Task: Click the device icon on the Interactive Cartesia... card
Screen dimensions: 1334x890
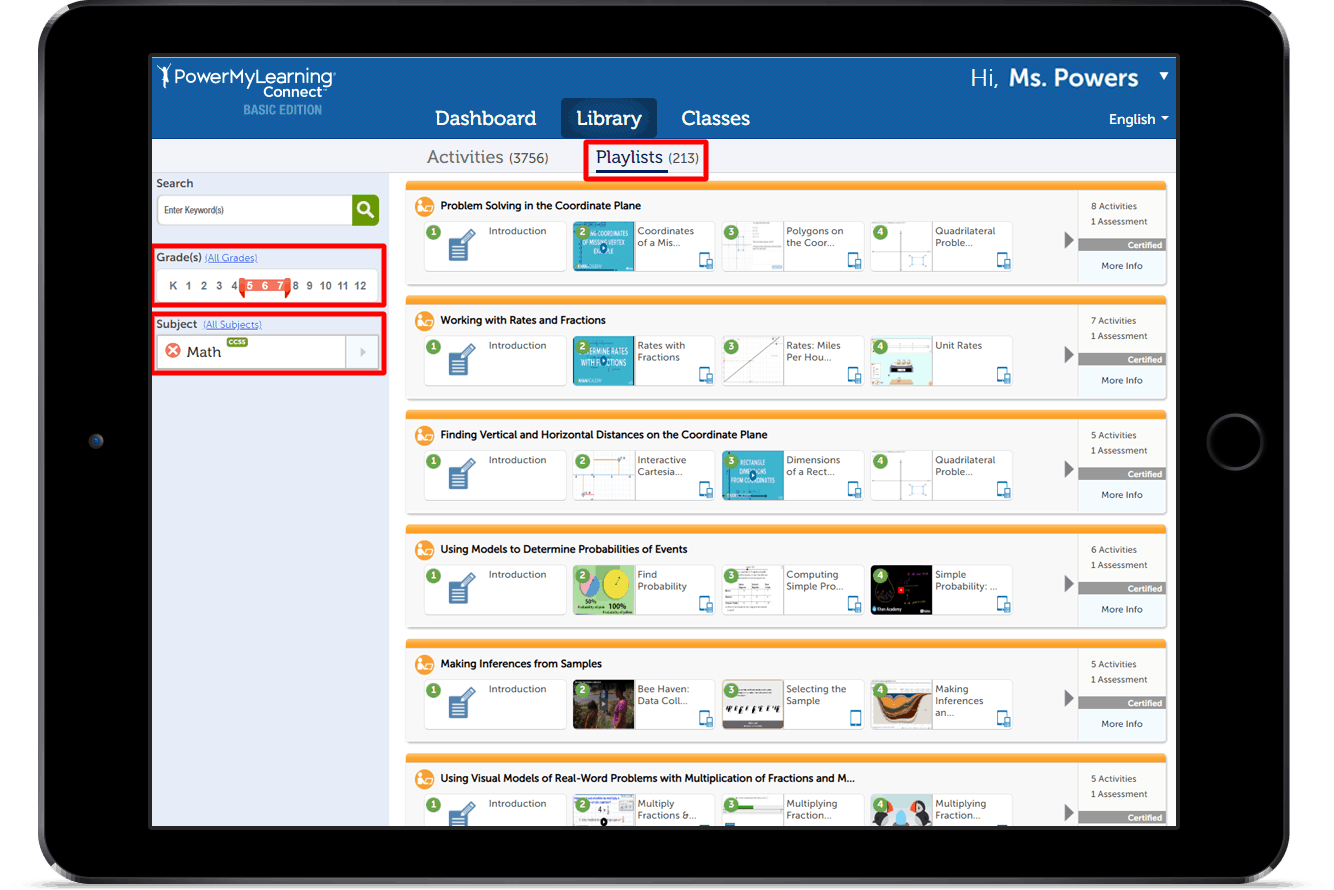Action: pyautogui.click(x=706, y=490)
